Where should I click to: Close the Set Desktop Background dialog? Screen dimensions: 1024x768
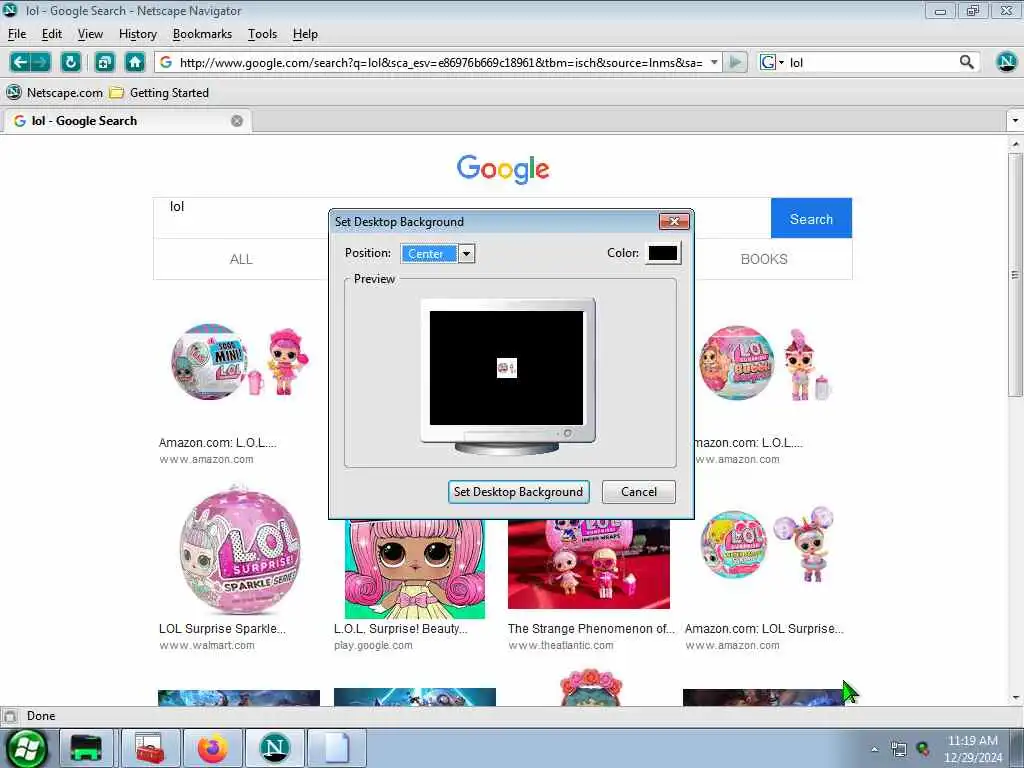(x=674, y=221)
